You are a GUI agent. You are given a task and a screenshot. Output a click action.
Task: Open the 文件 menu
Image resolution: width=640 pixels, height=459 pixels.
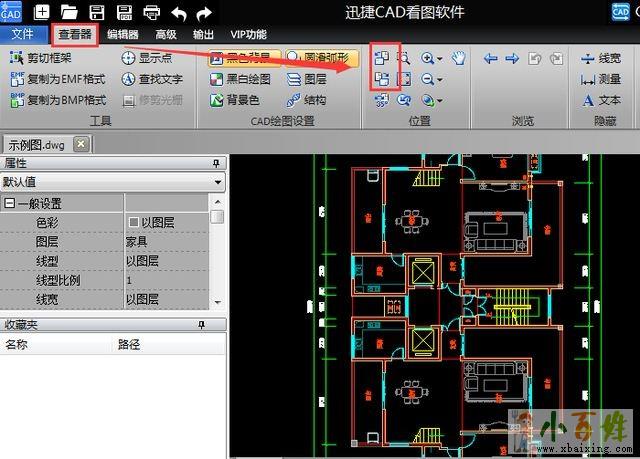[x=23, y=34]
